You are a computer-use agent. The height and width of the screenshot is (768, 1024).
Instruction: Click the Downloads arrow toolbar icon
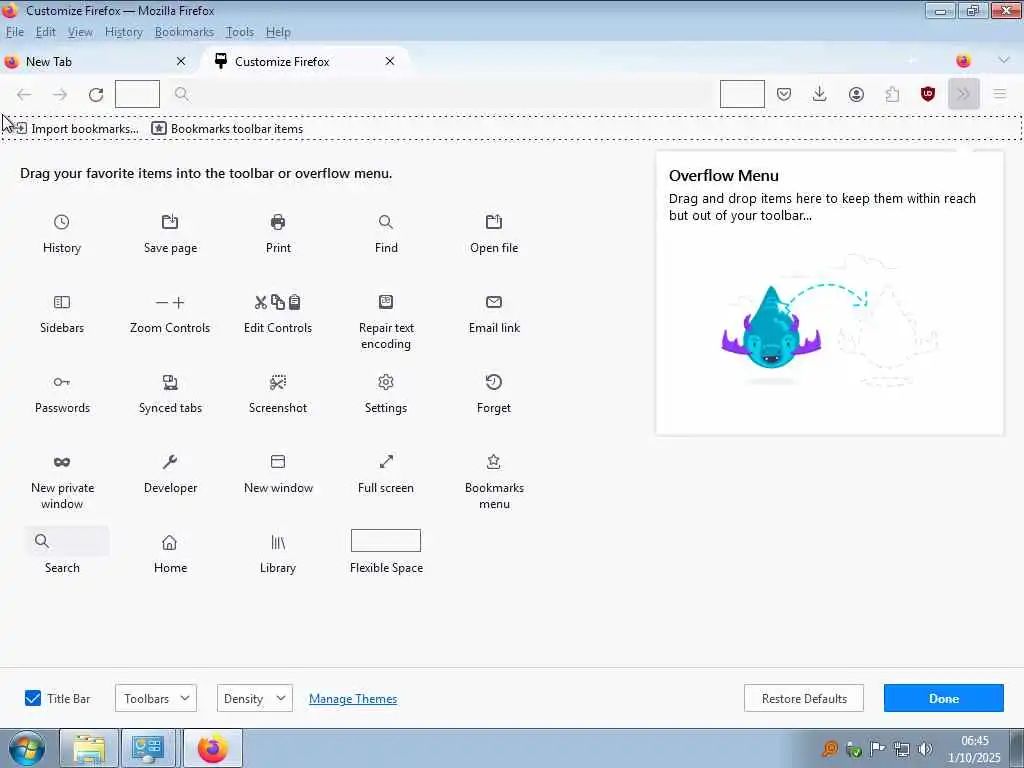(x=820, y=94)
